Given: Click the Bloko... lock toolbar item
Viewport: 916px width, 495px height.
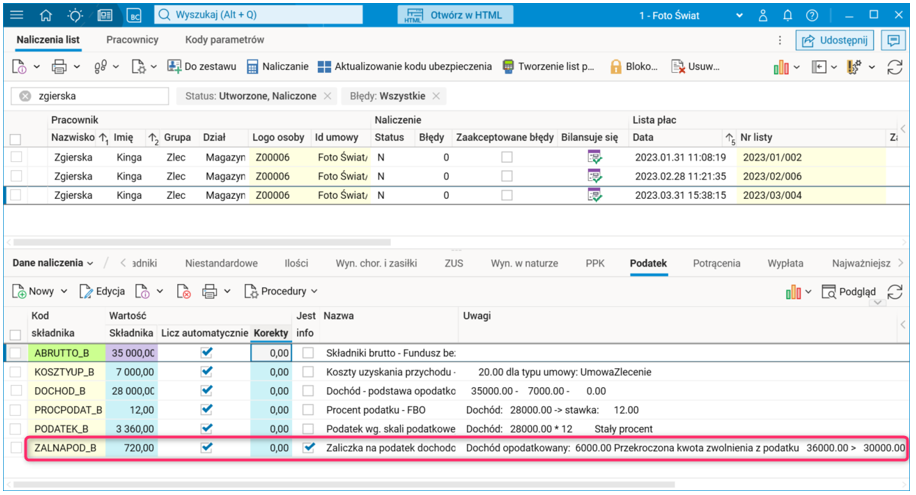Looking at the screenshot, I should [634, 67].
